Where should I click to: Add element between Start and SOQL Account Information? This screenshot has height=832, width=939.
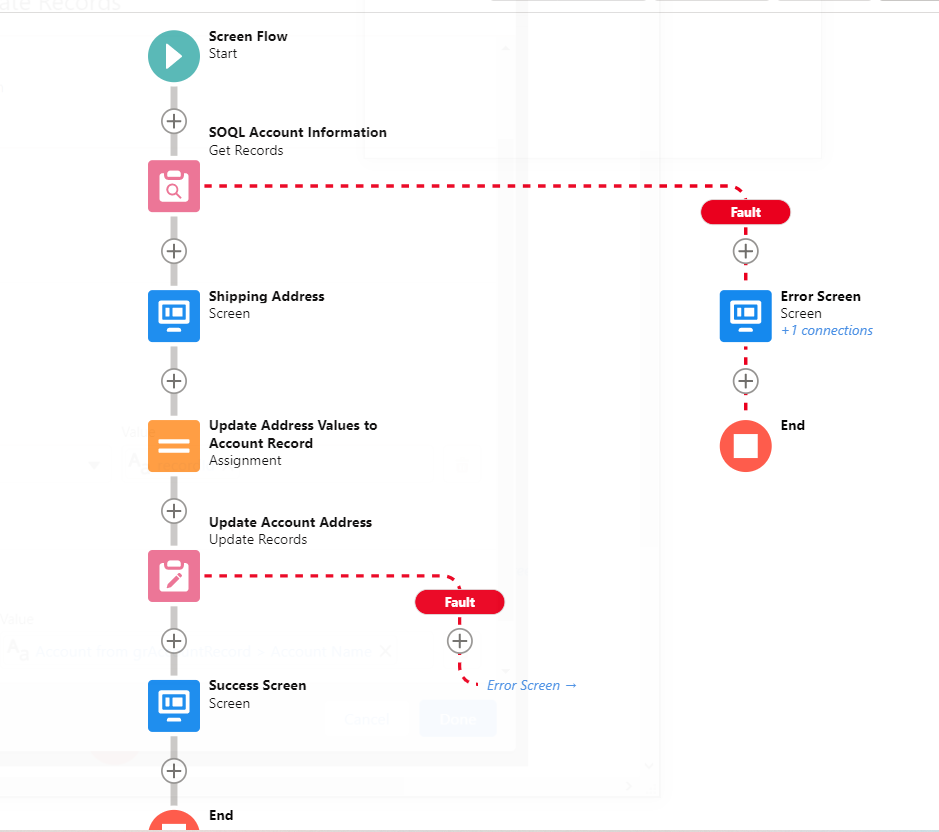[174, 121]
